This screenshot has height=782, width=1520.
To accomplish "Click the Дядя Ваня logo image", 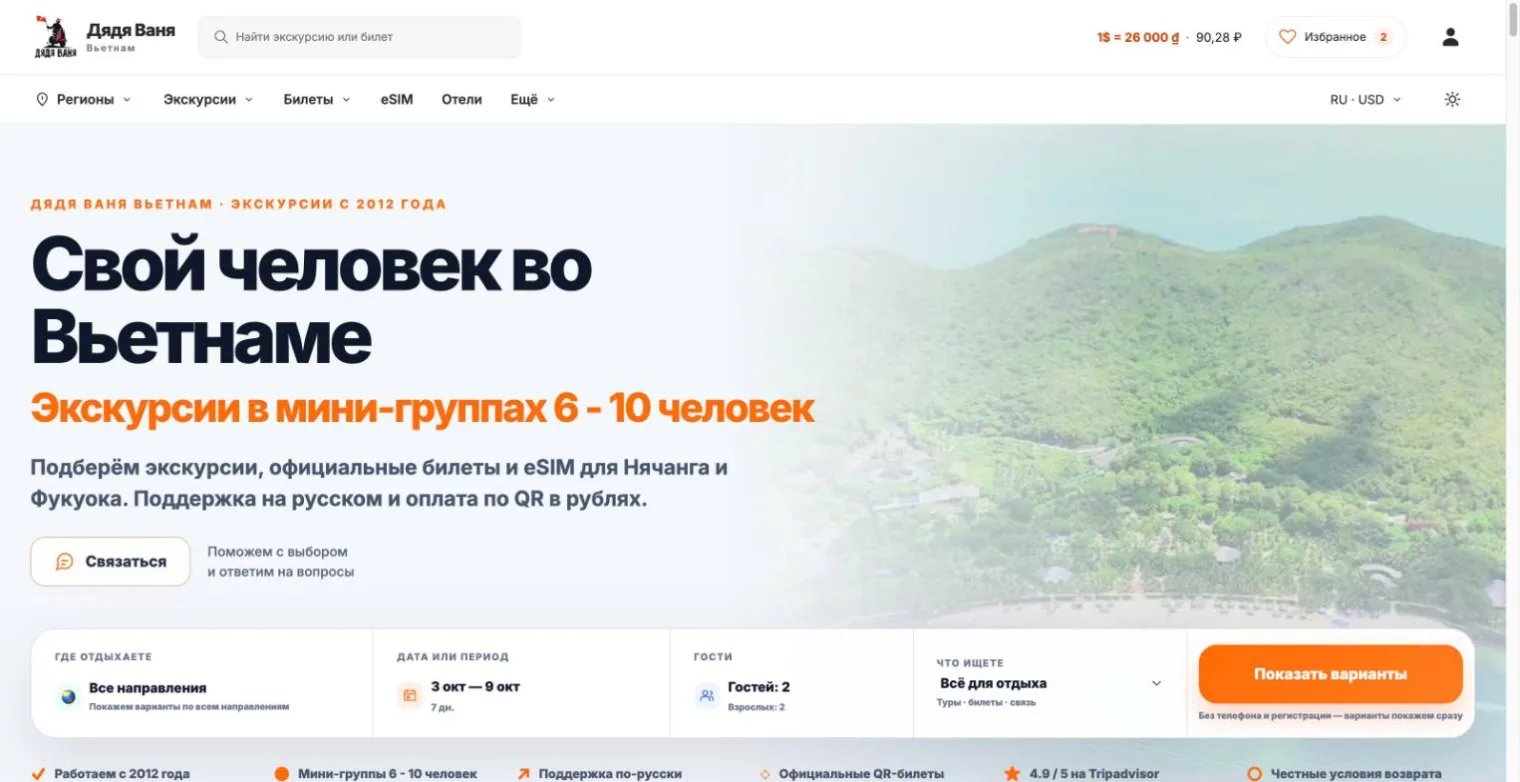I will coord(55,37).
